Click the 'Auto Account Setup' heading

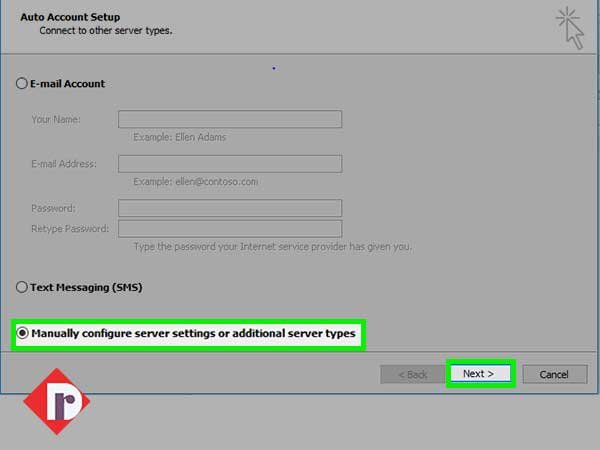tap(70, 17)
